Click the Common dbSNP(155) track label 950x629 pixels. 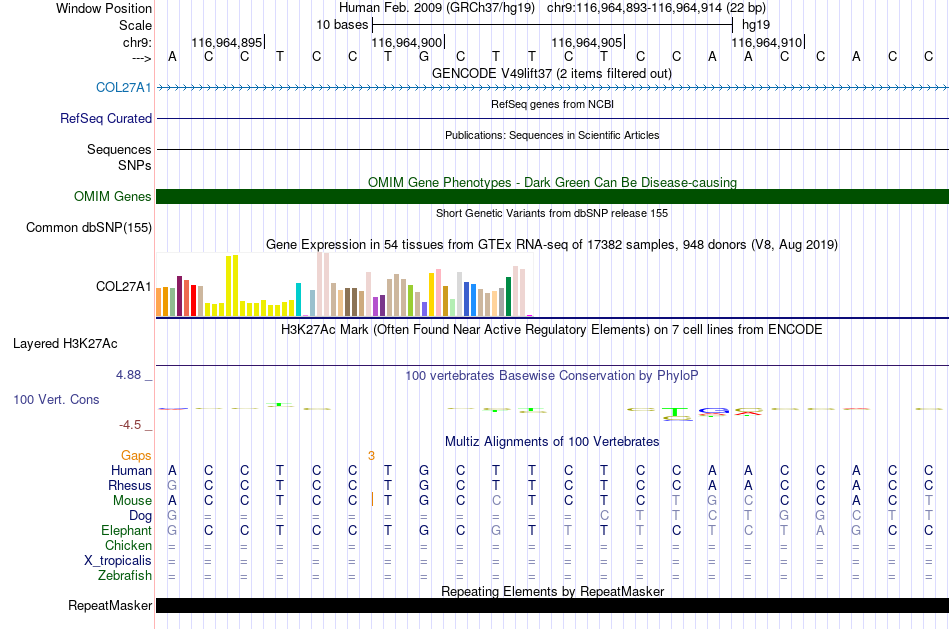tap(89, 227)
